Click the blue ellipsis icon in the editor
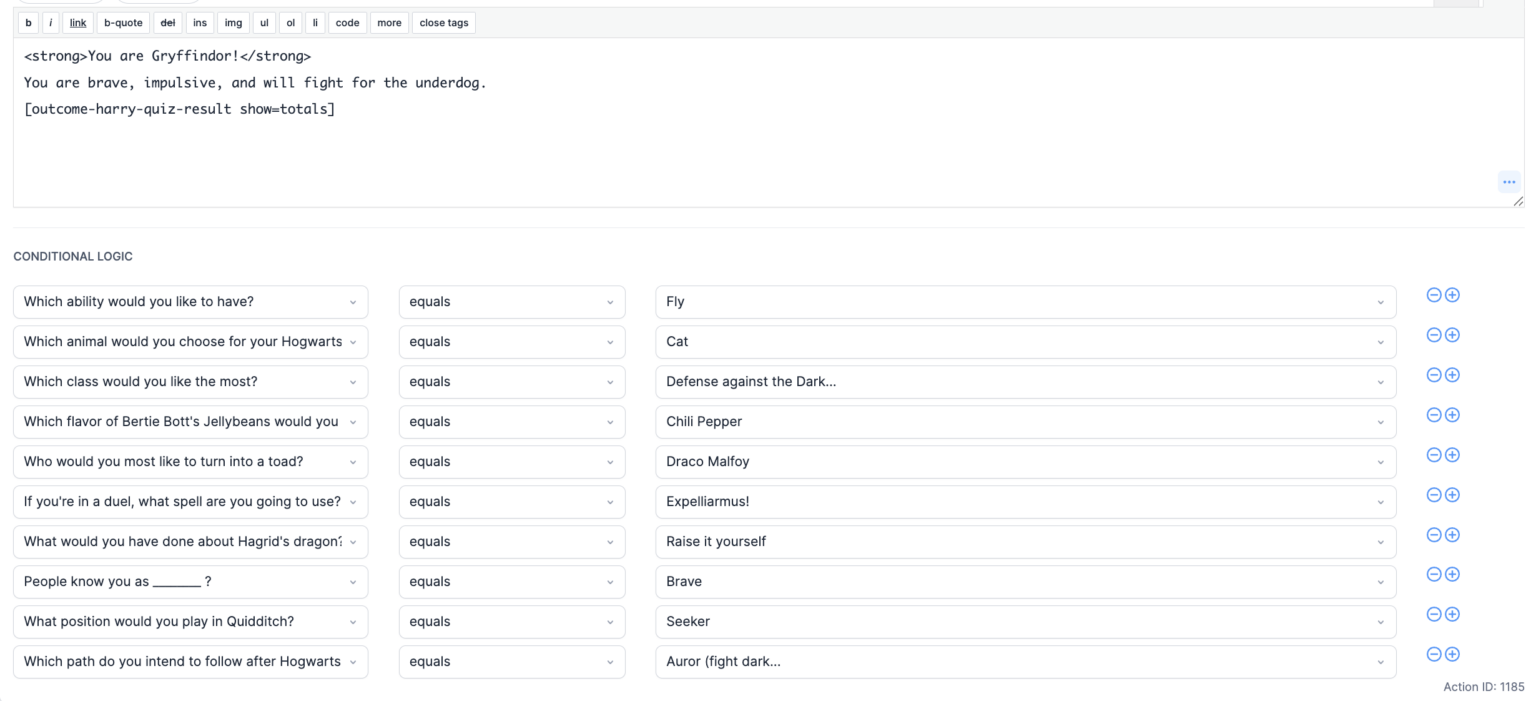Screen dimensions: 1536x701 click(x=1509, y=182)
